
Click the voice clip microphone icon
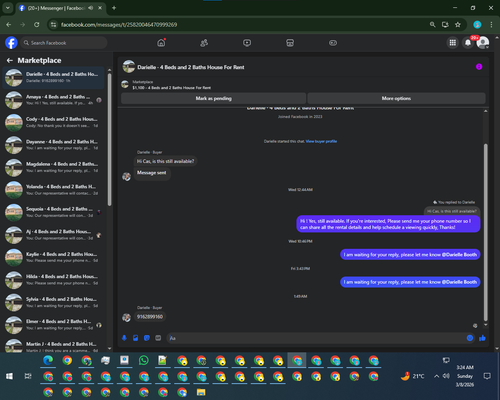coord(124,338)
